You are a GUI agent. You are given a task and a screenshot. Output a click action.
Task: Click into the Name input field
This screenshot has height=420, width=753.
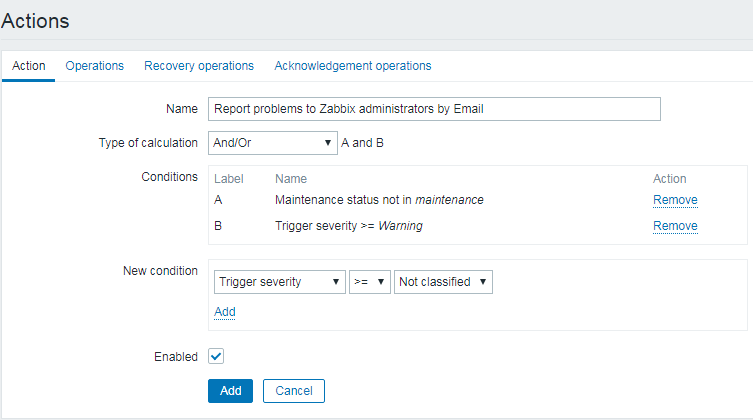434,109
